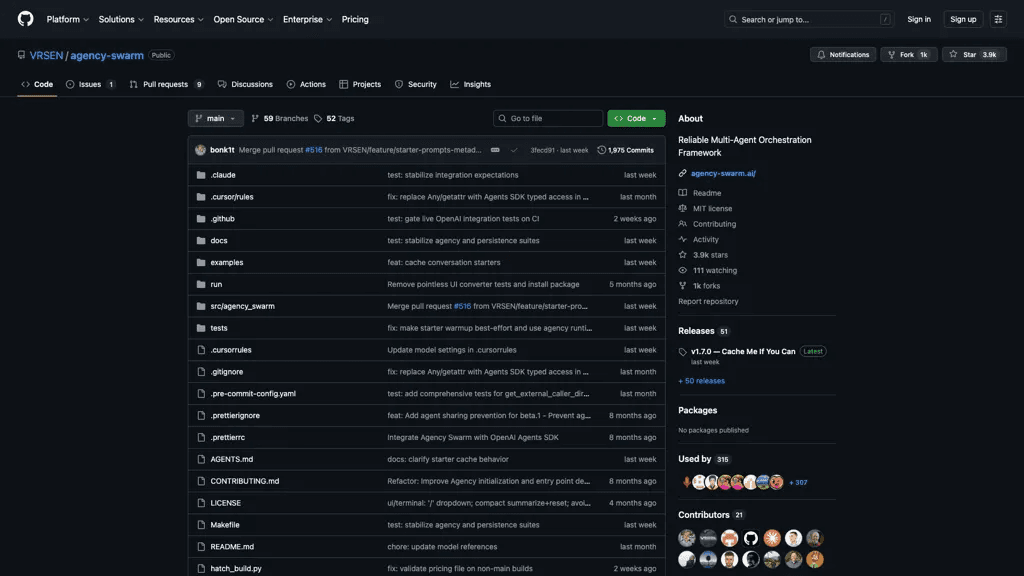
Task: Open GitHub home via Octocat logo
Action: [25, 19]
